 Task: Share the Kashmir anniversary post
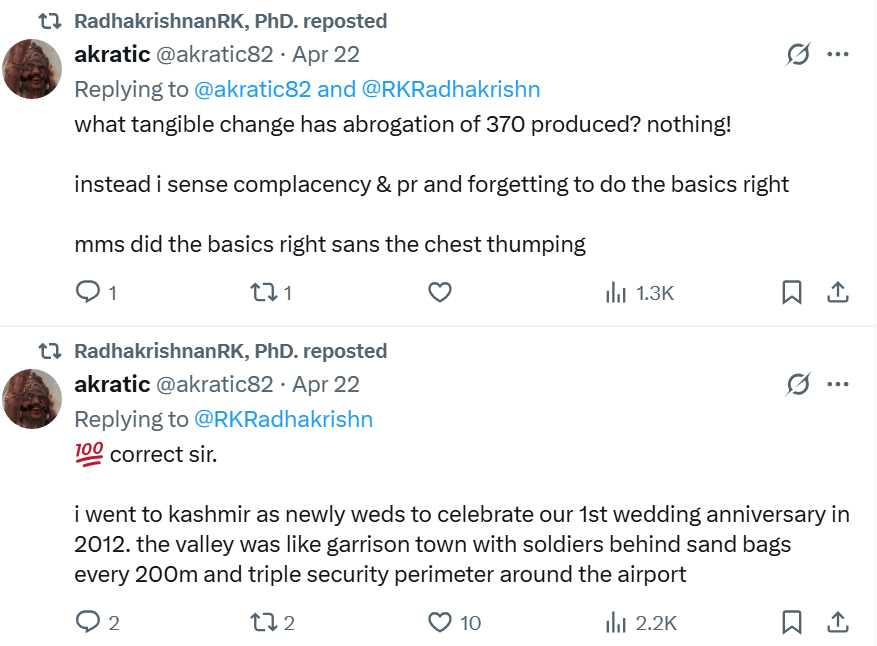pyautogui.click(x=838, y=623)
